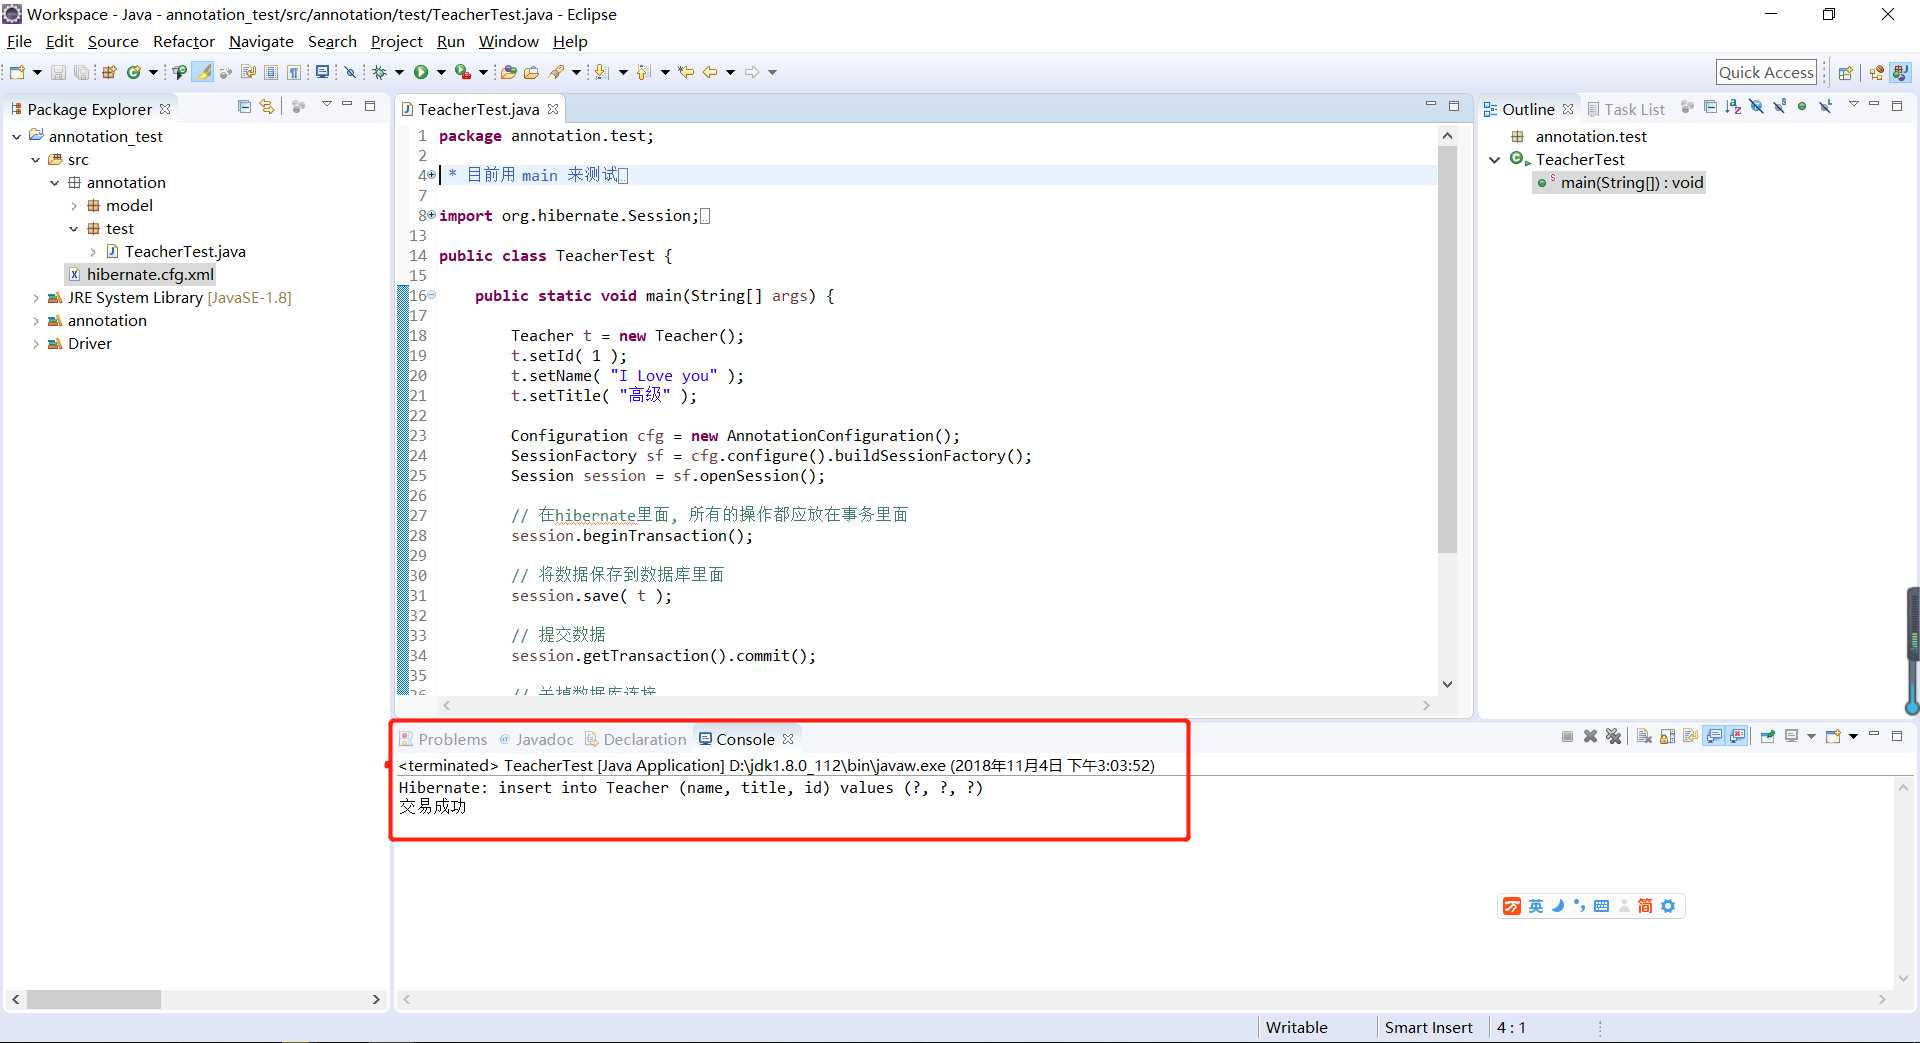This screenshot has height=1043, width=1920.
Task: Toggle Show Console on Standard Error
Action: [x=1738, y=737]
